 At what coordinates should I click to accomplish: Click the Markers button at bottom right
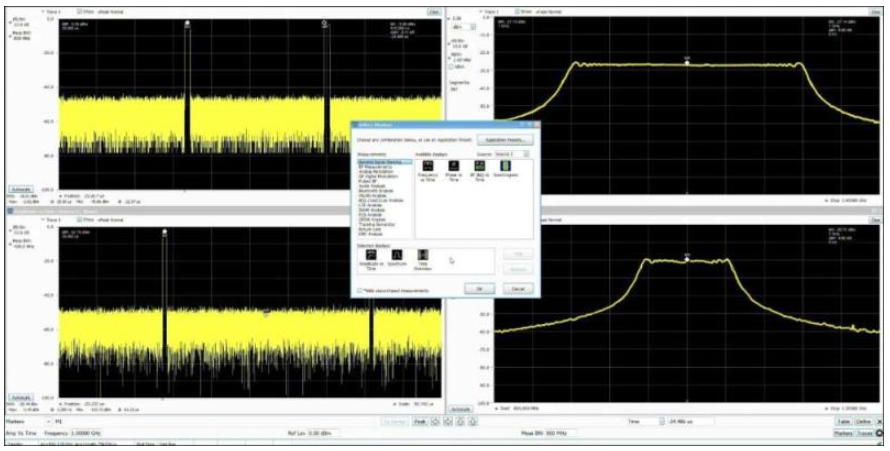843,433
